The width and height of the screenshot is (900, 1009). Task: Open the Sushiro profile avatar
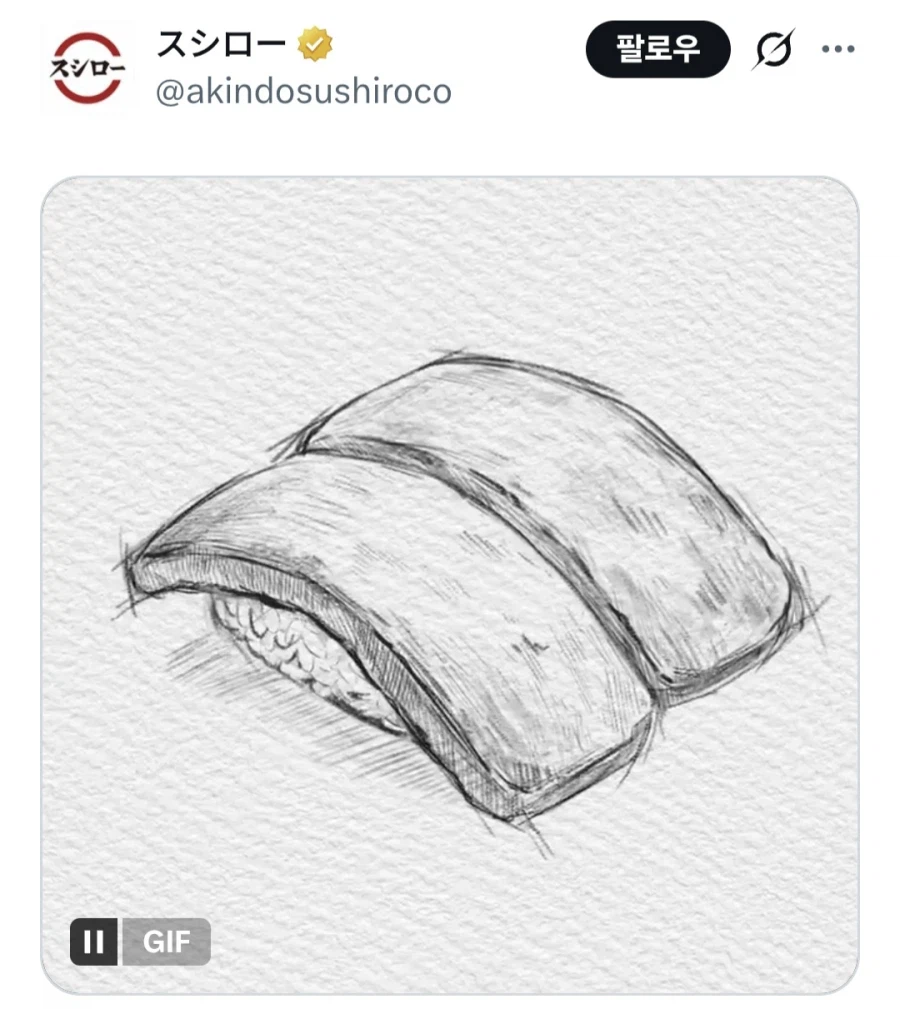tap(87, 68)
